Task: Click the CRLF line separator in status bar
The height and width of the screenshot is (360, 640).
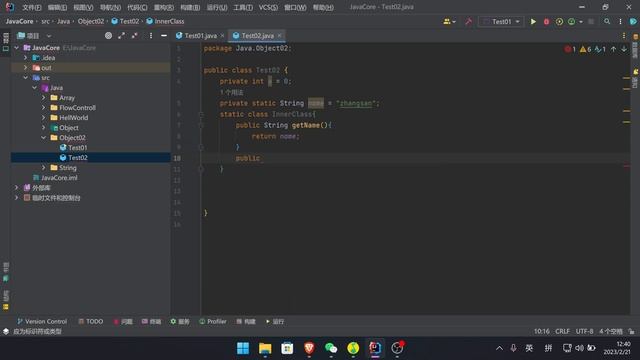Action: [562, 331]
